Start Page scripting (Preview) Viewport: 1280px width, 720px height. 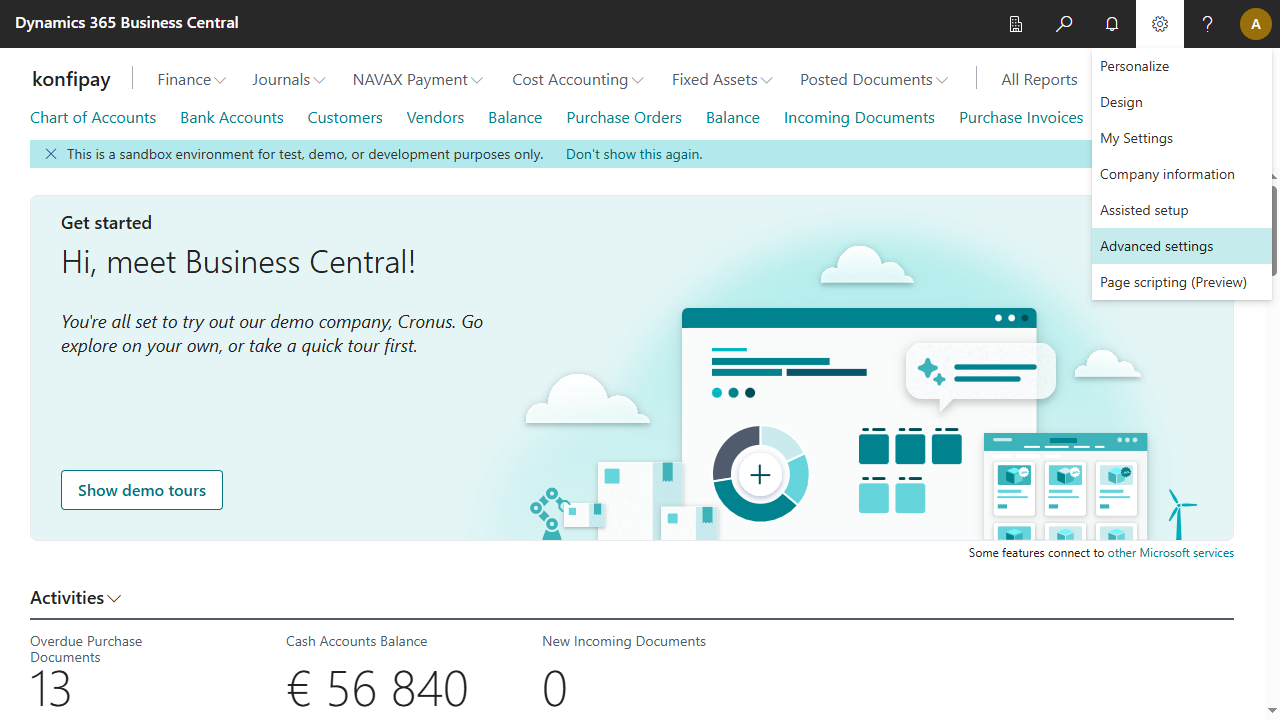point(1182,282)
